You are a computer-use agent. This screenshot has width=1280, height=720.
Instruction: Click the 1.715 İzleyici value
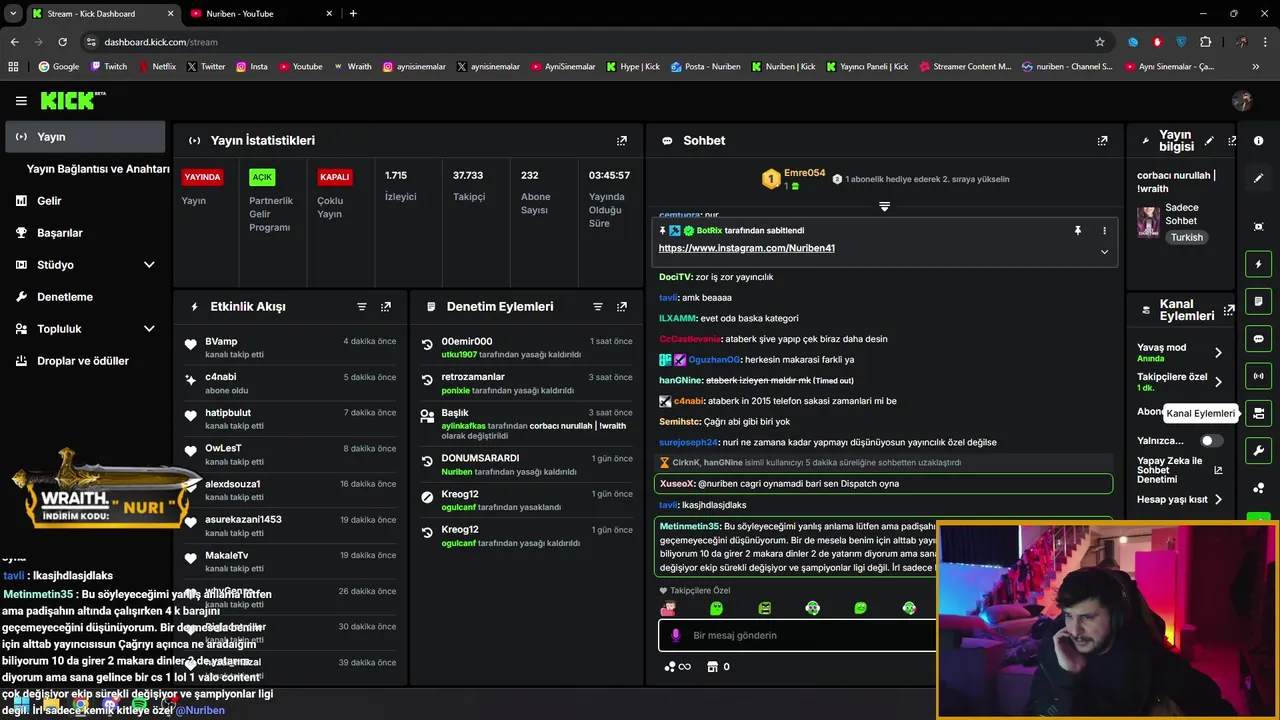pyautogui.click(x=396, y=176)
